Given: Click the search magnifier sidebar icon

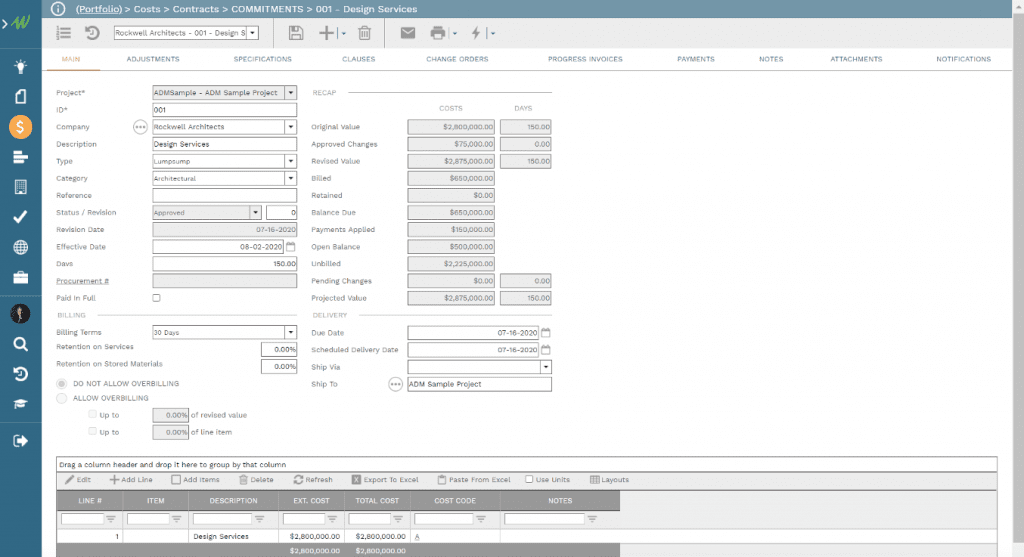Looking at the screenshot, I should [x=20, y=344].
